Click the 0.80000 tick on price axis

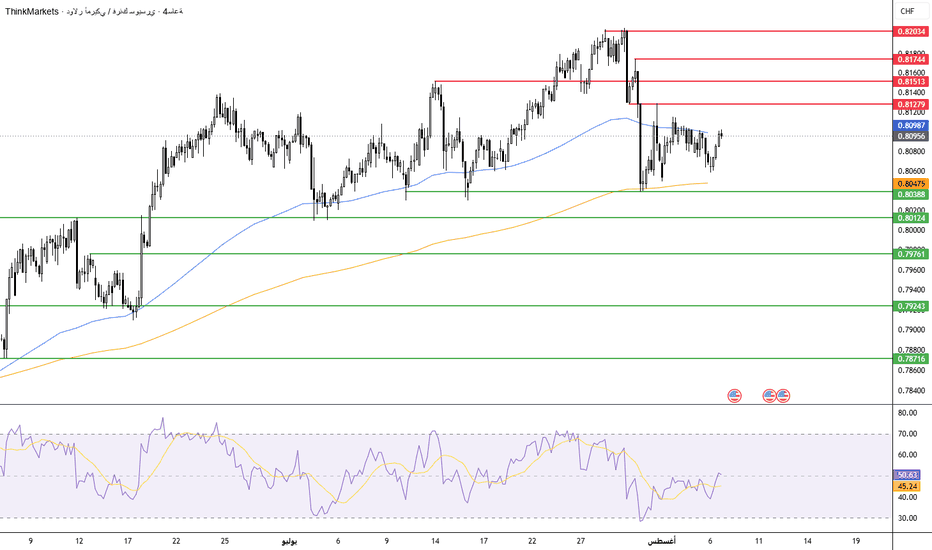coord(911,230)
